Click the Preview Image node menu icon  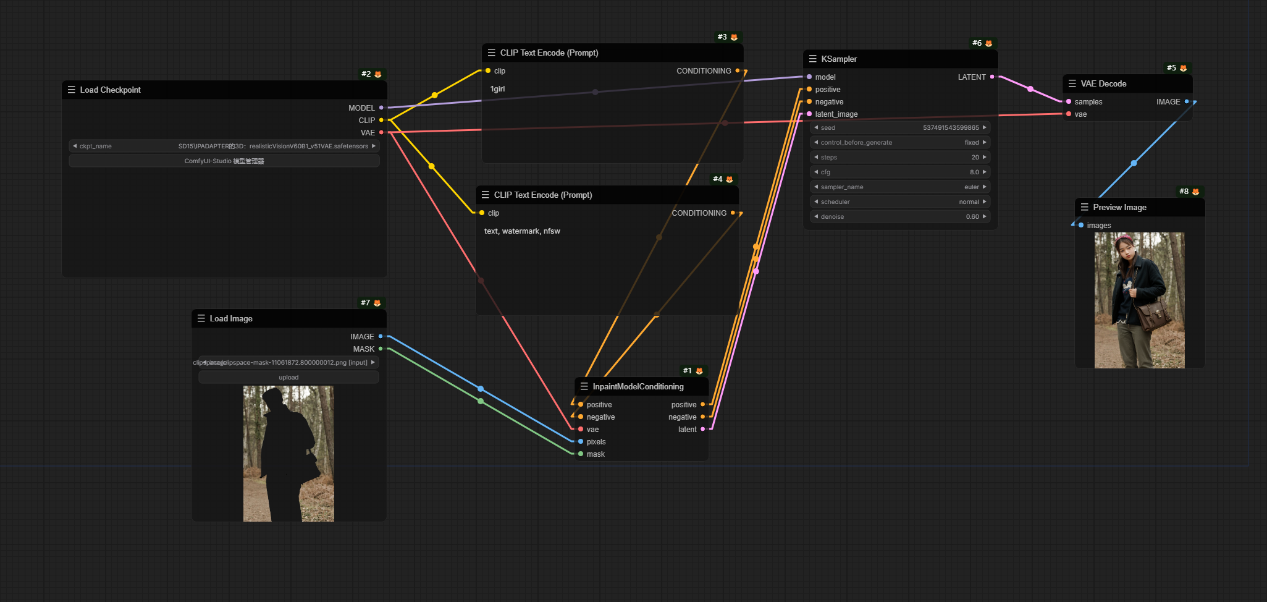pyautogui.click(x=1084, y=207)
